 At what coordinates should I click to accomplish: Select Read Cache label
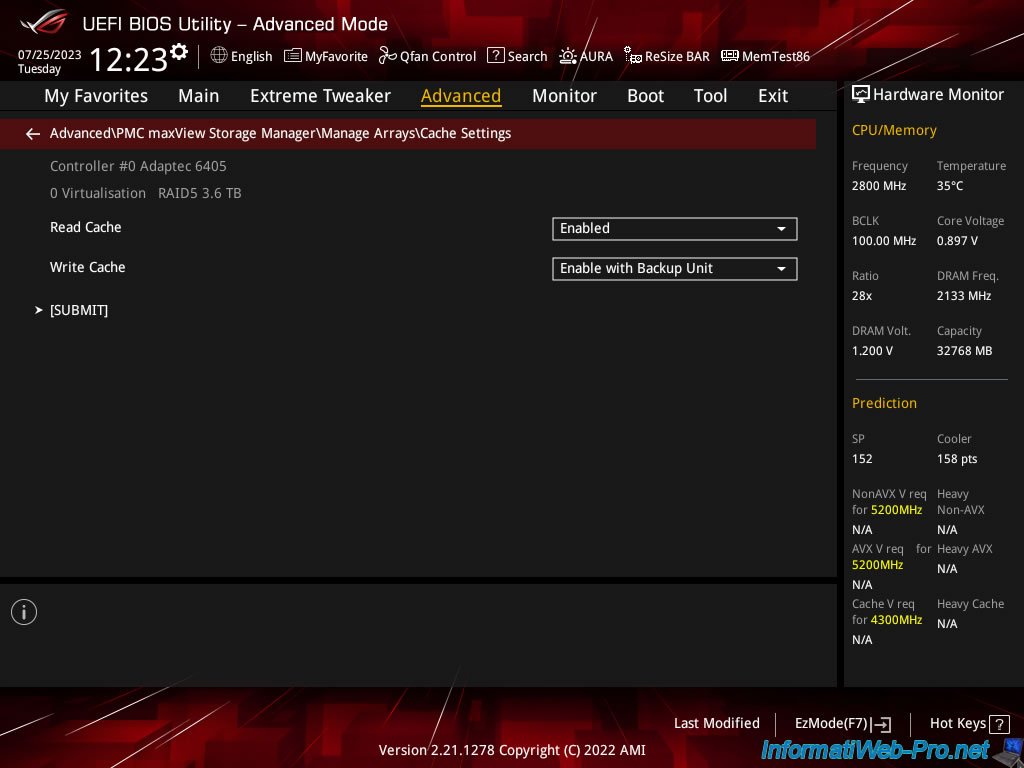tap(86, 227)
